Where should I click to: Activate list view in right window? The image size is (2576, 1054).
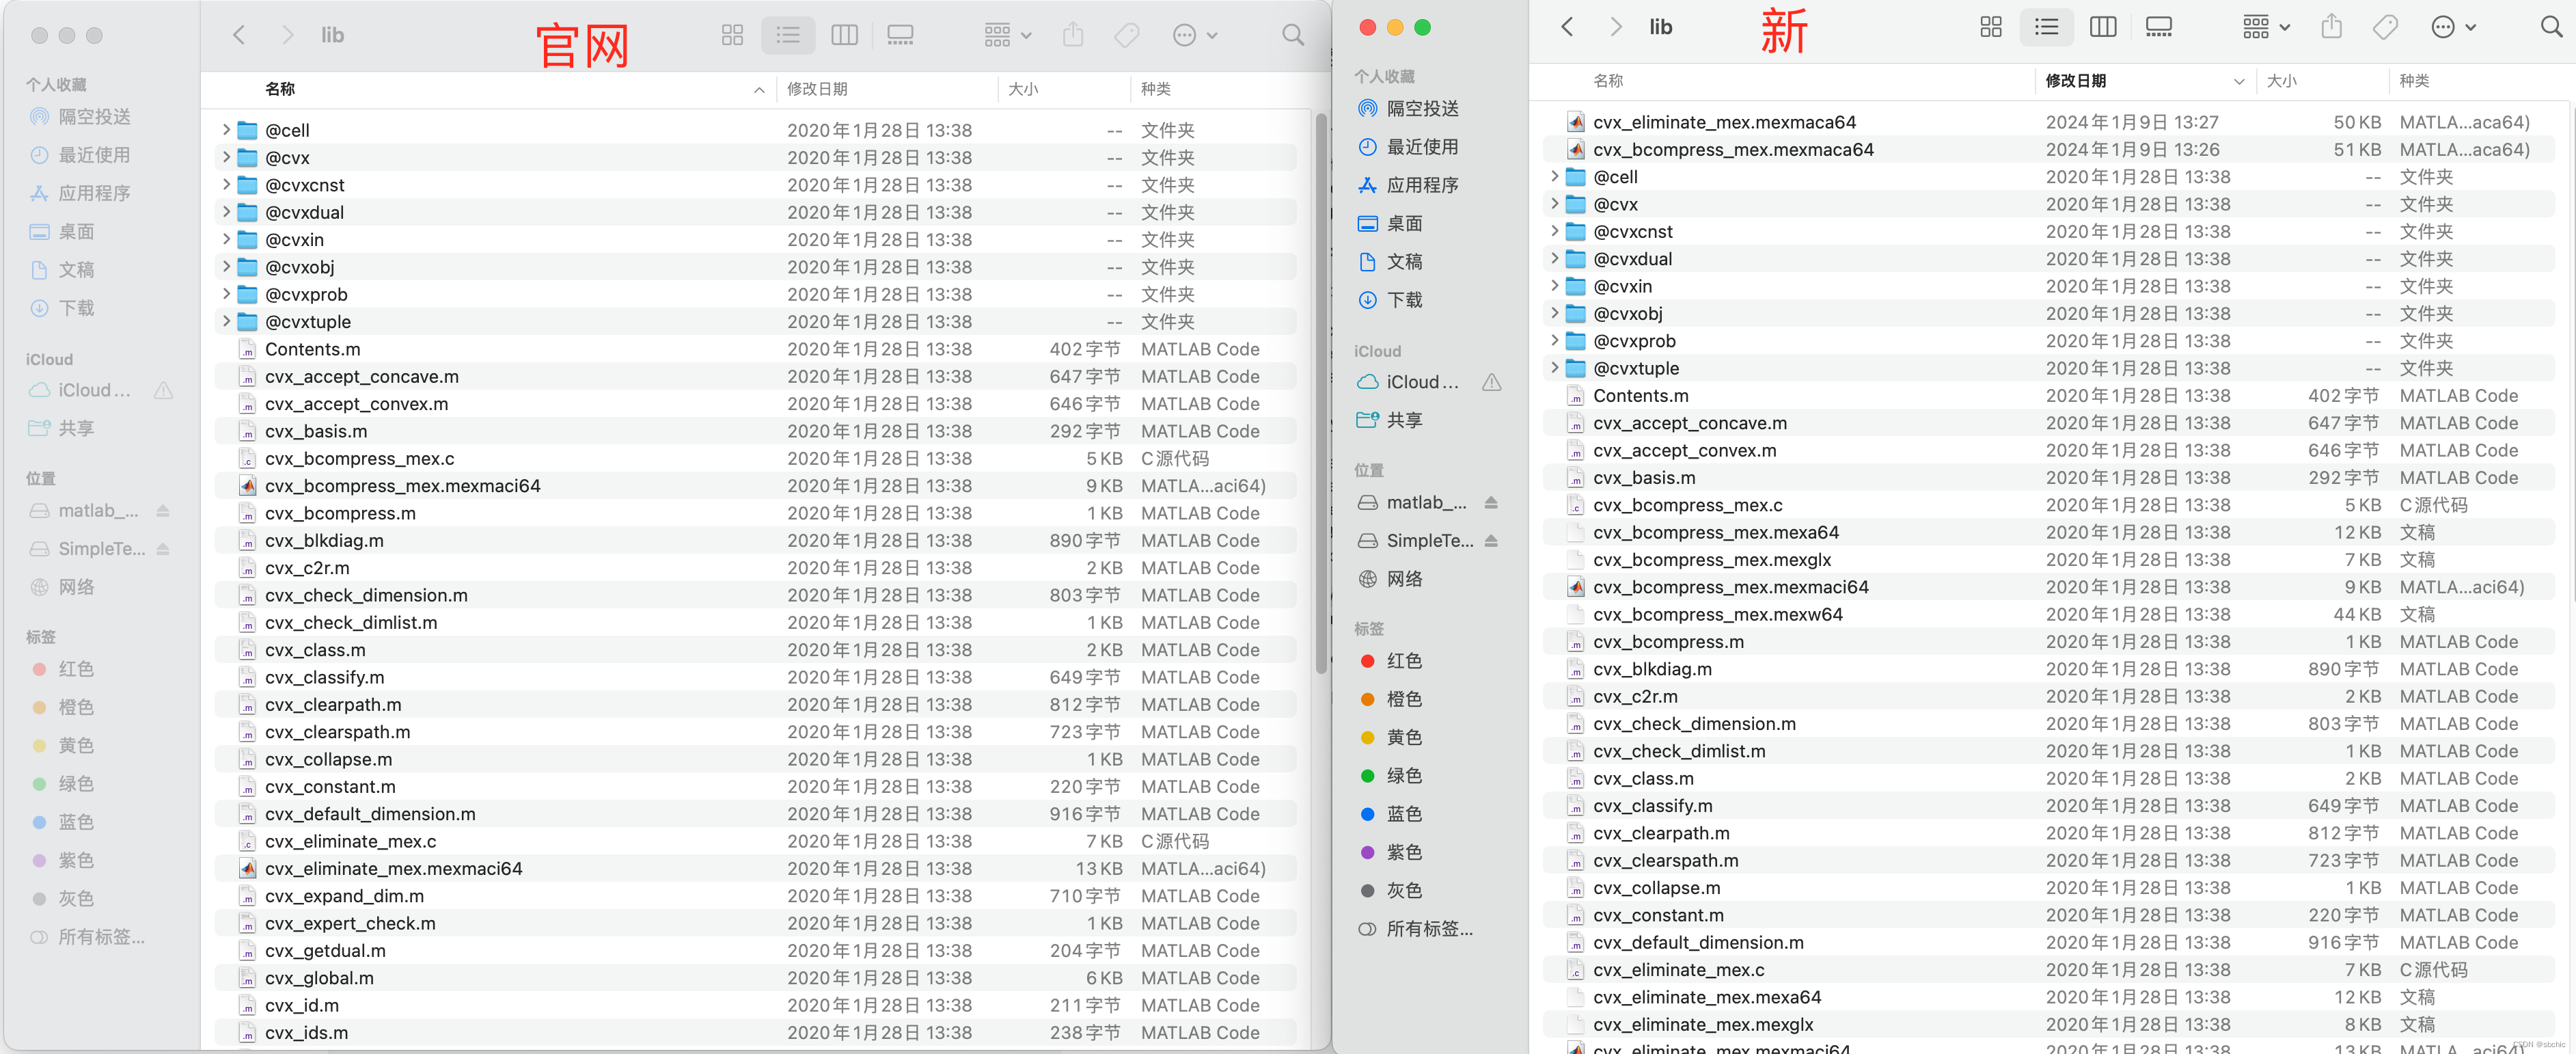click(2046, 27)
